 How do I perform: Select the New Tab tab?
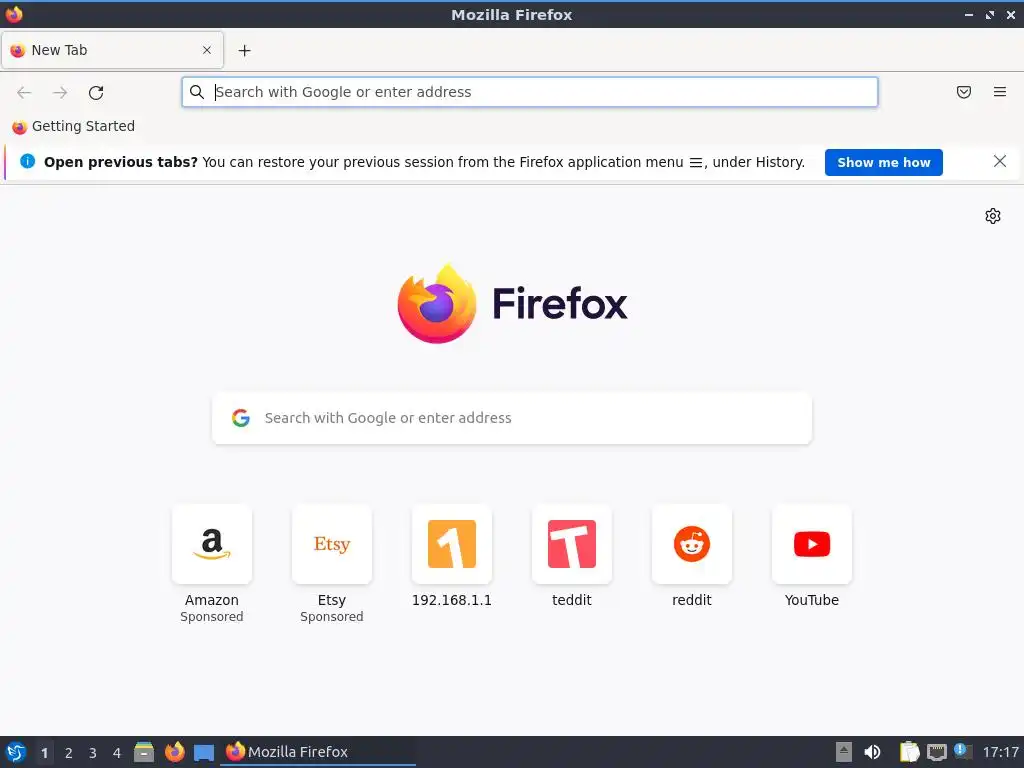(x=112, y=50)
